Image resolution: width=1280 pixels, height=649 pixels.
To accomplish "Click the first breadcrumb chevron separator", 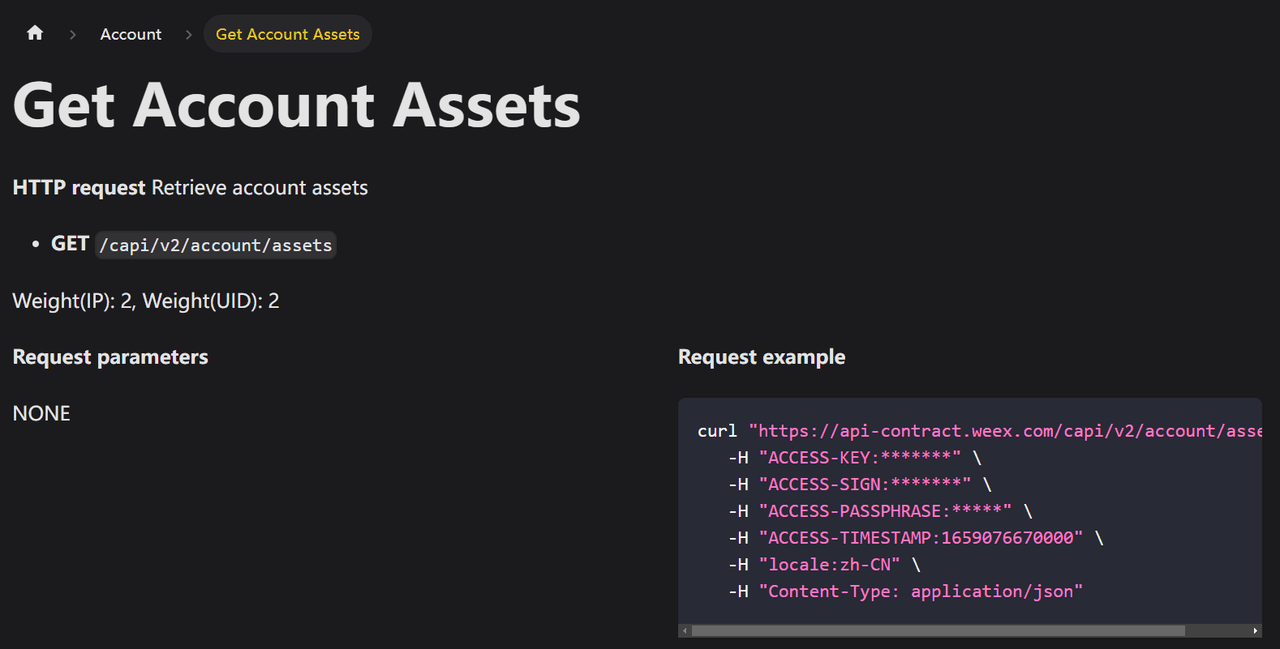I will 72,33.
